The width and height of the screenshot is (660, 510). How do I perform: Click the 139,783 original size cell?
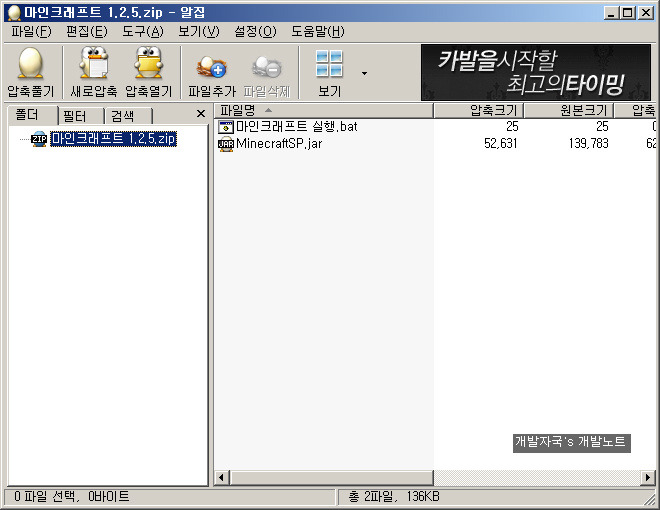(588, 144)
